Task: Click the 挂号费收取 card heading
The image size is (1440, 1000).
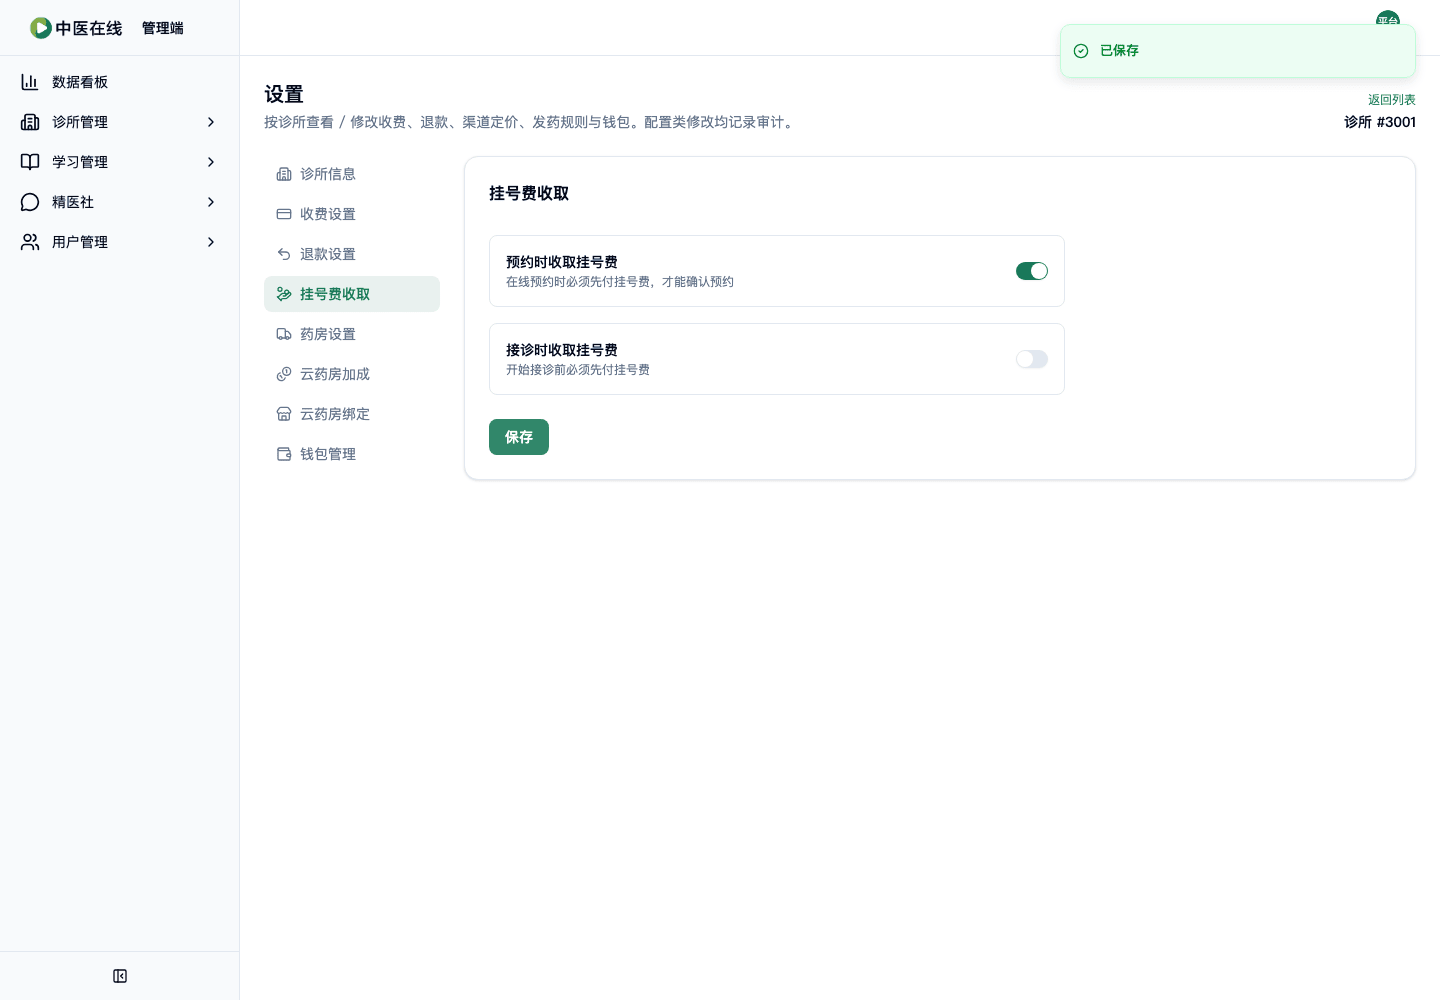Action: tap(529, 193)
